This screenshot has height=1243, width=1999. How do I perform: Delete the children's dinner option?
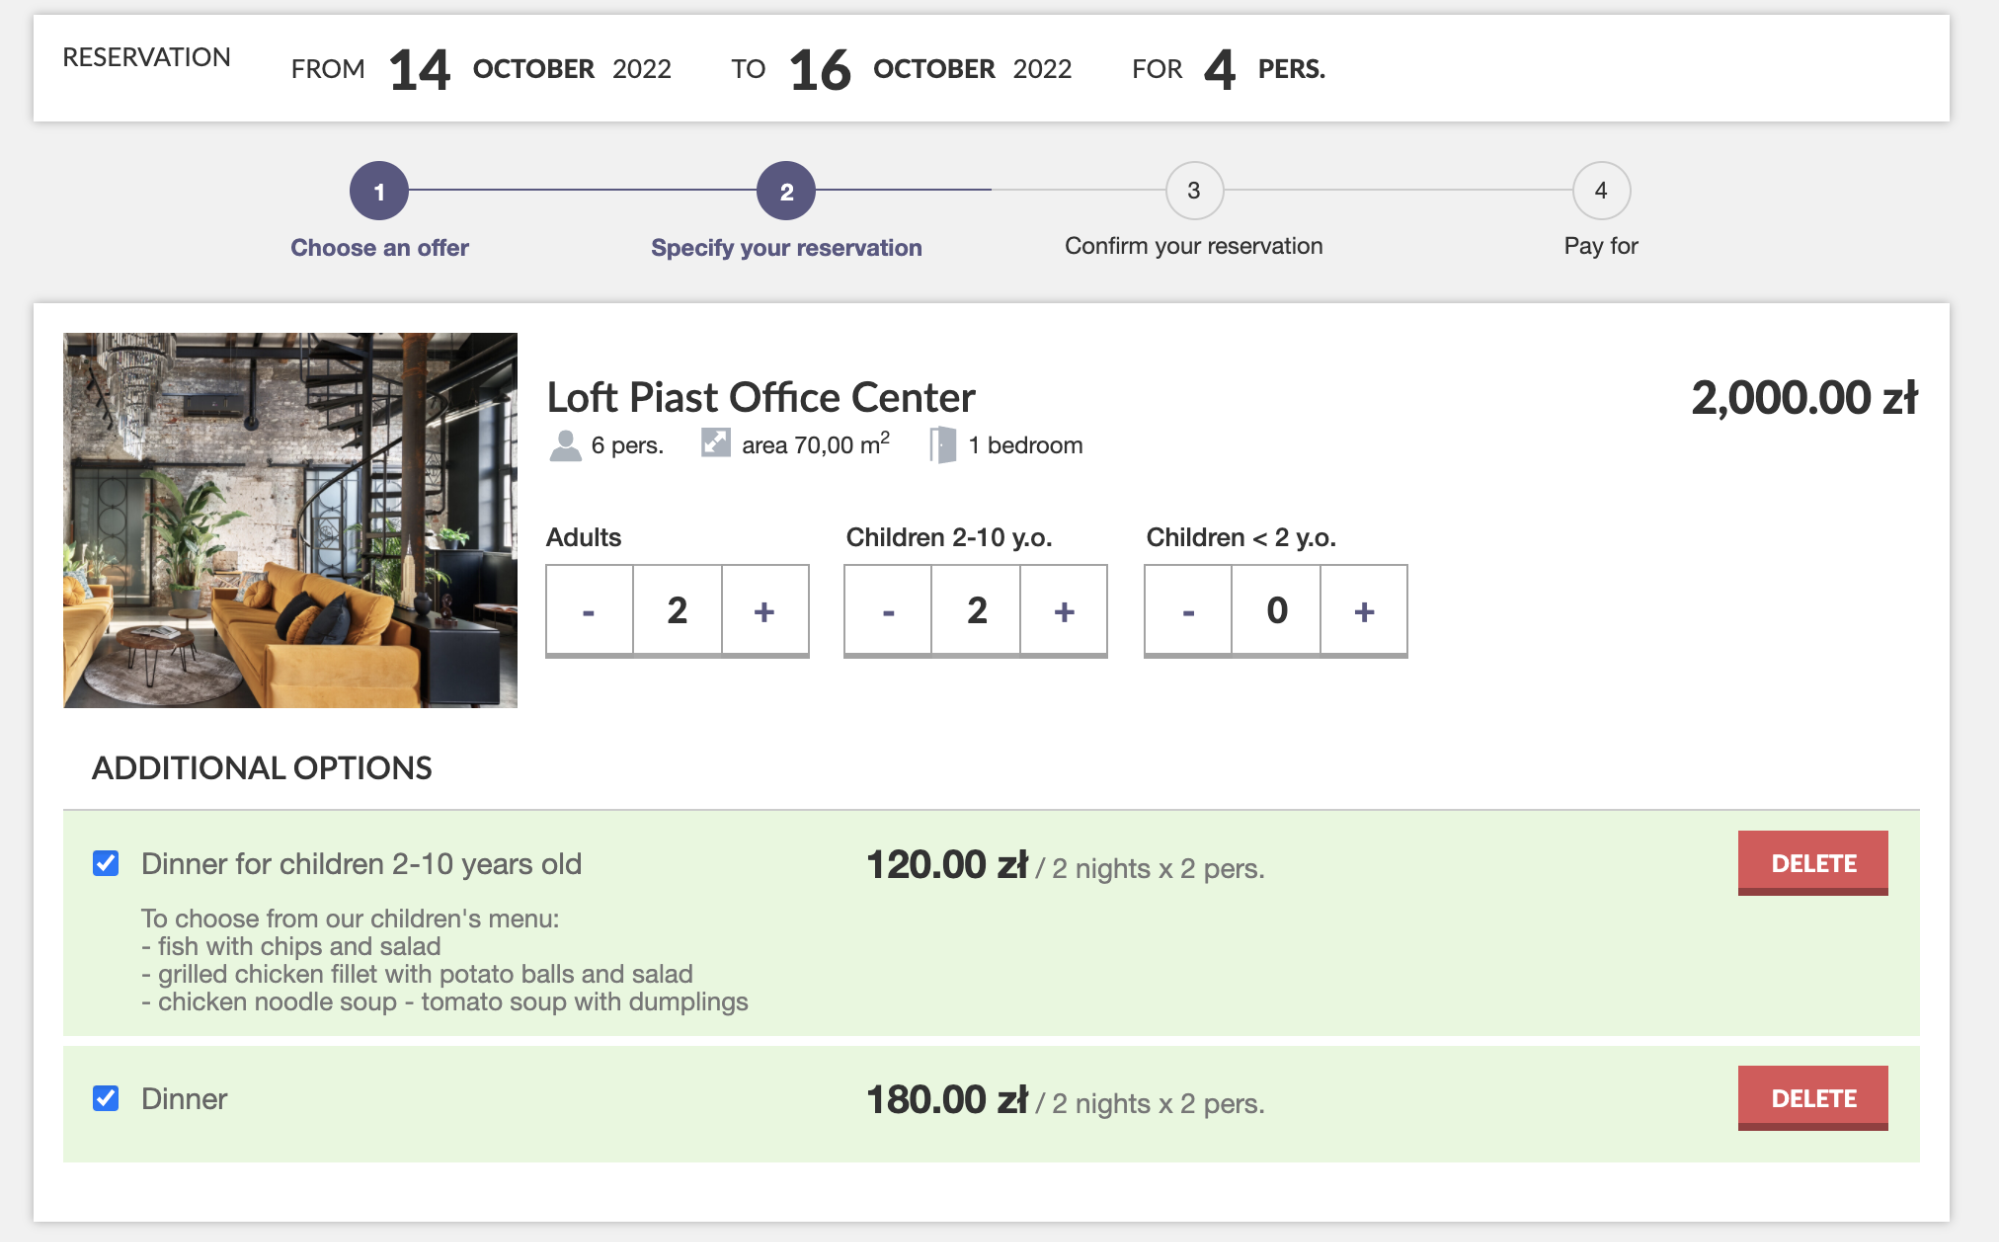click(1812, 862)
